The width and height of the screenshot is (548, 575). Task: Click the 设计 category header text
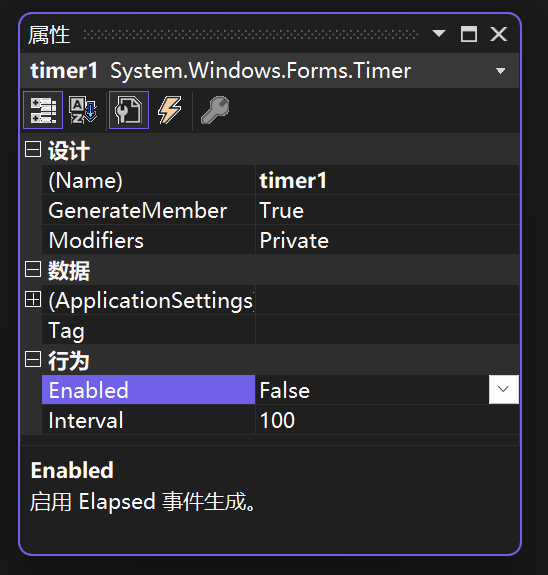pyautogui.click(x=69, y=151)
